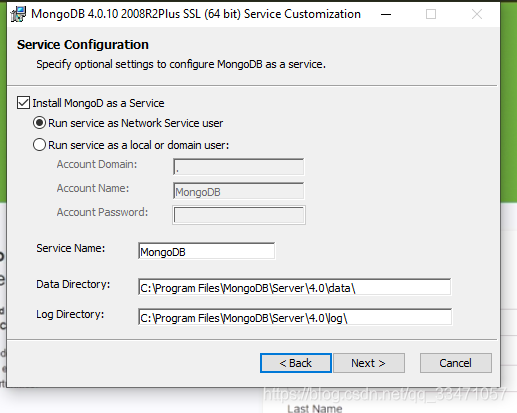Click the Service Name input field
The width and height of the screenshot is (517, 413).
[x=207, y=251]
